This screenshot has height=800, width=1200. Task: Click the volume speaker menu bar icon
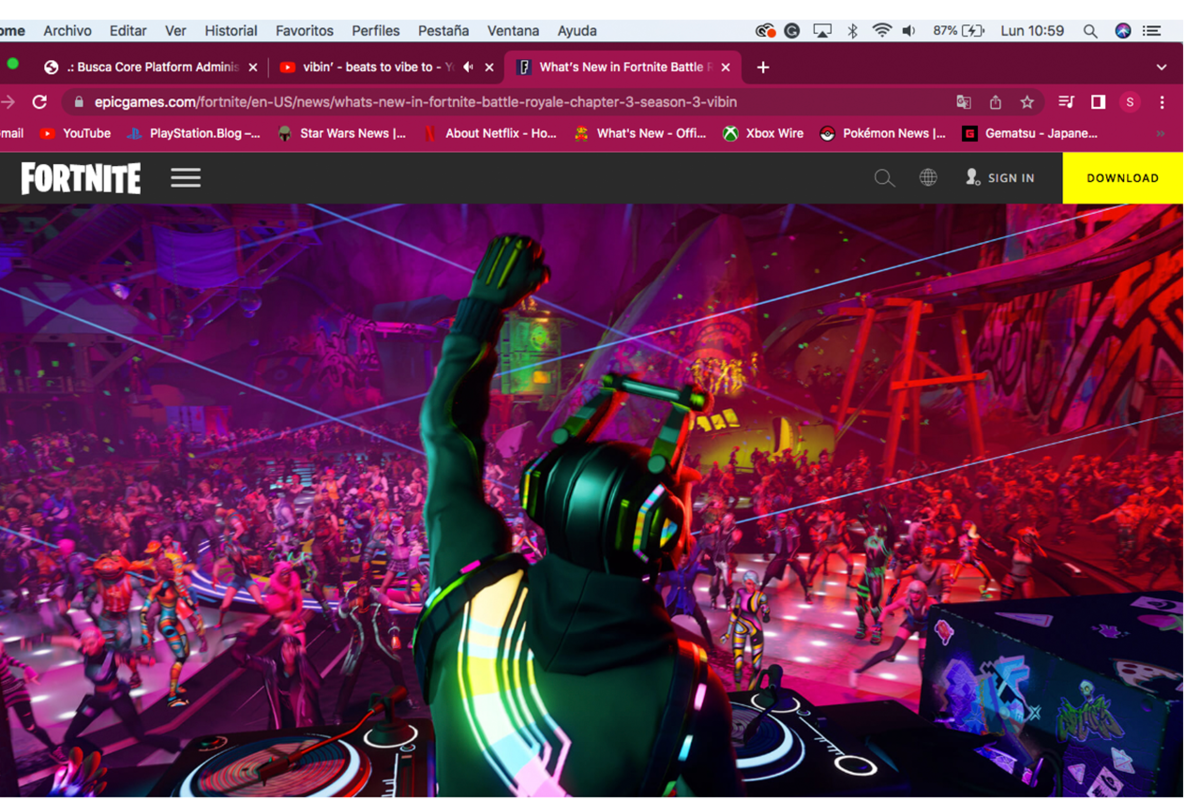(x=909, y=31)
